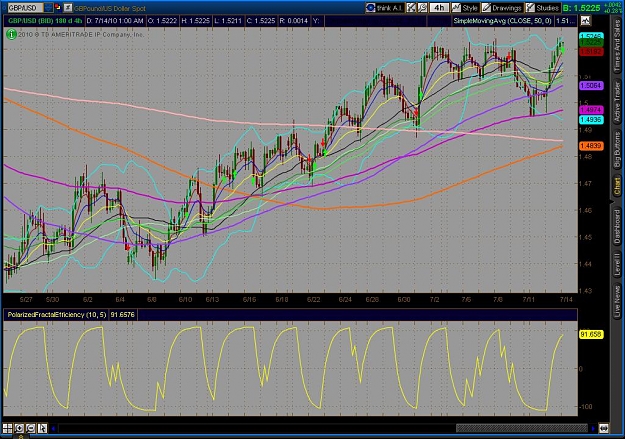Click the horizontal time scrollbar thumb
Screen dimensions: 625x439
click(521, 429)
